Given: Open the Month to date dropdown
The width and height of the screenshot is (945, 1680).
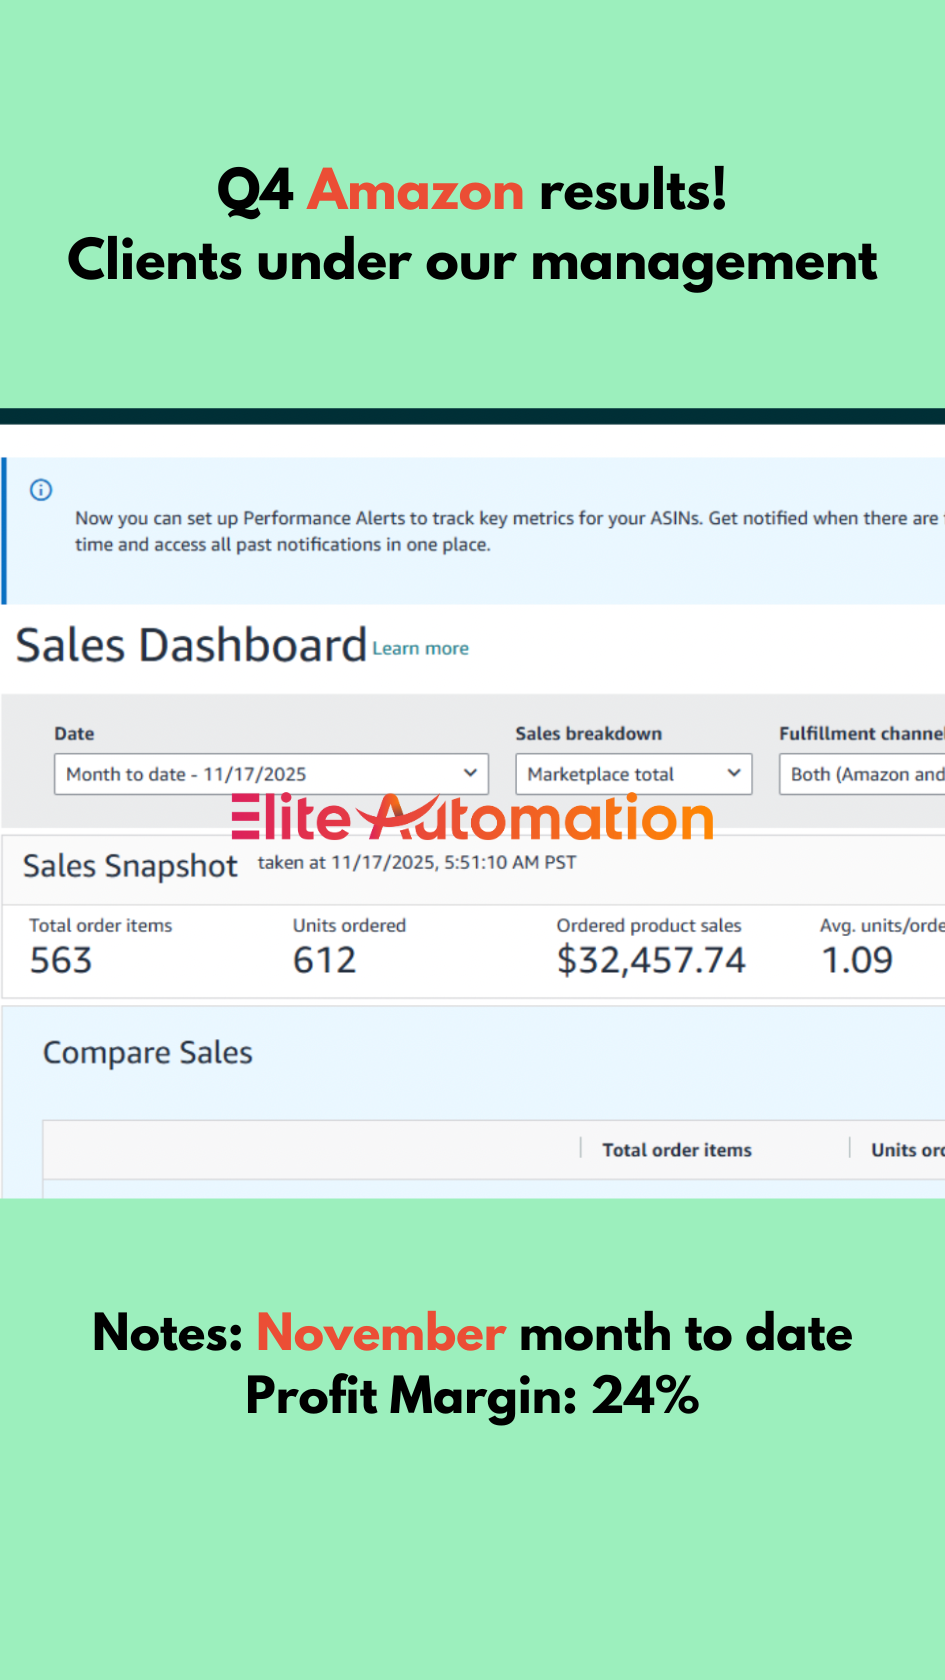Looking at the screenshot, I should coord(270,774).
